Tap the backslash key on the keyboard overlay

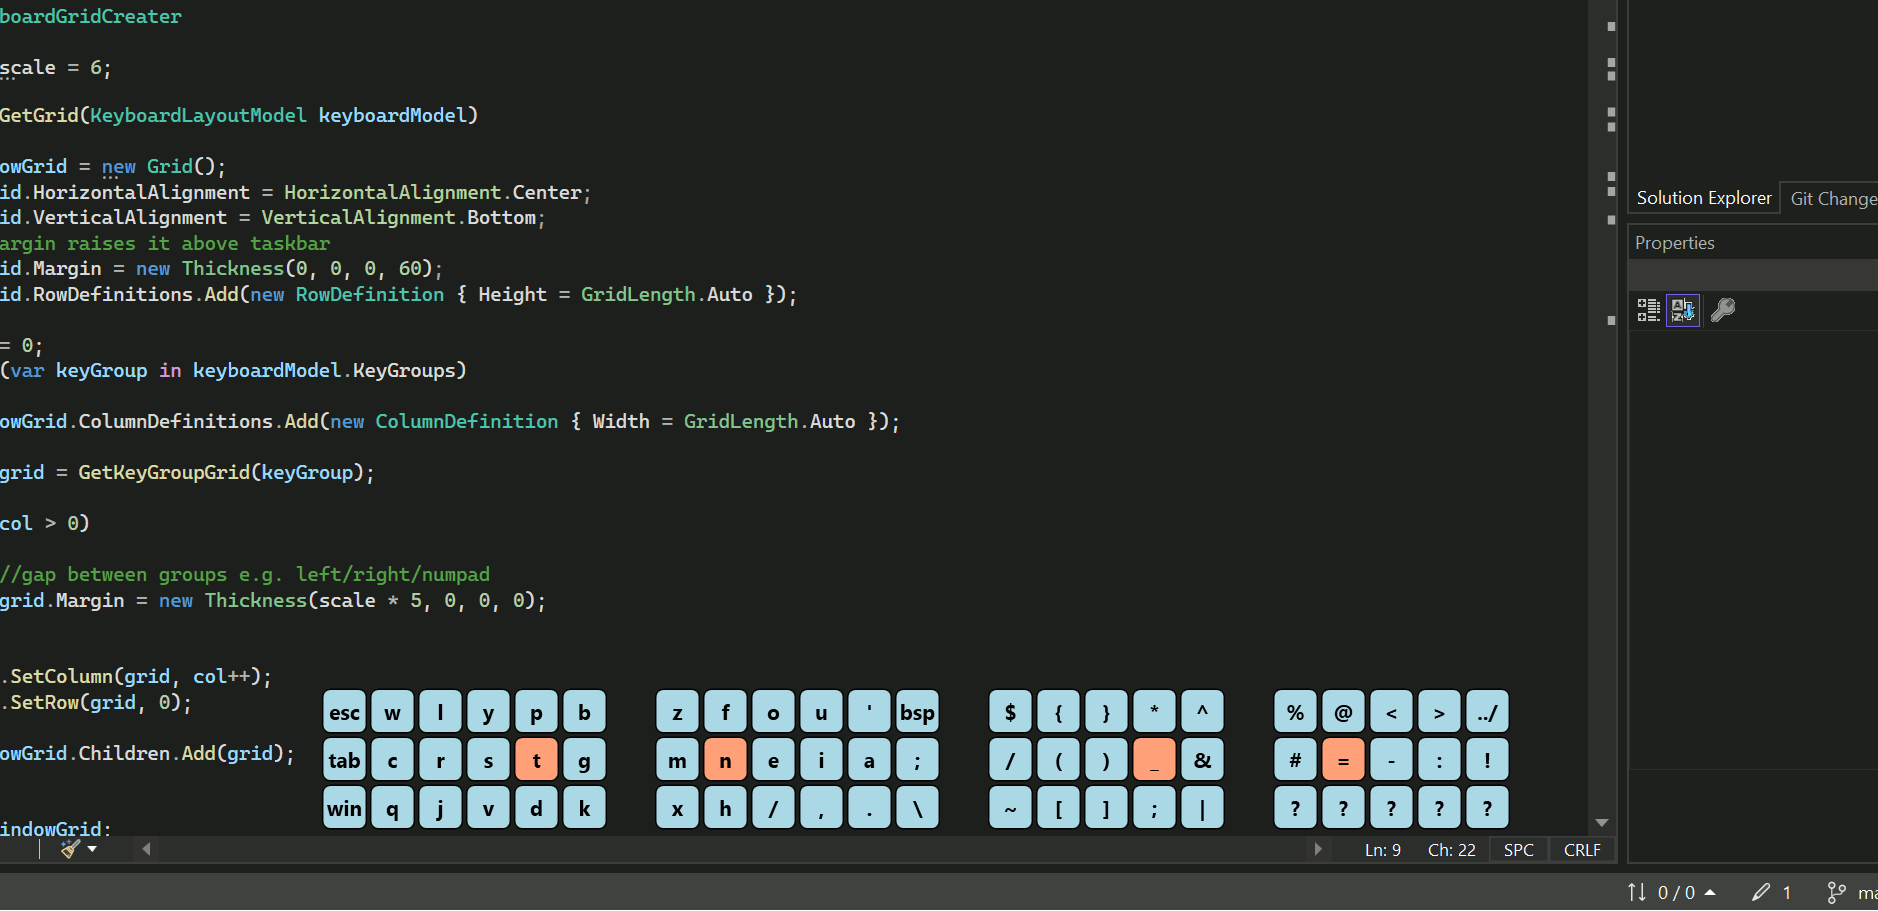pyautogui.click(x=917, y=808)
